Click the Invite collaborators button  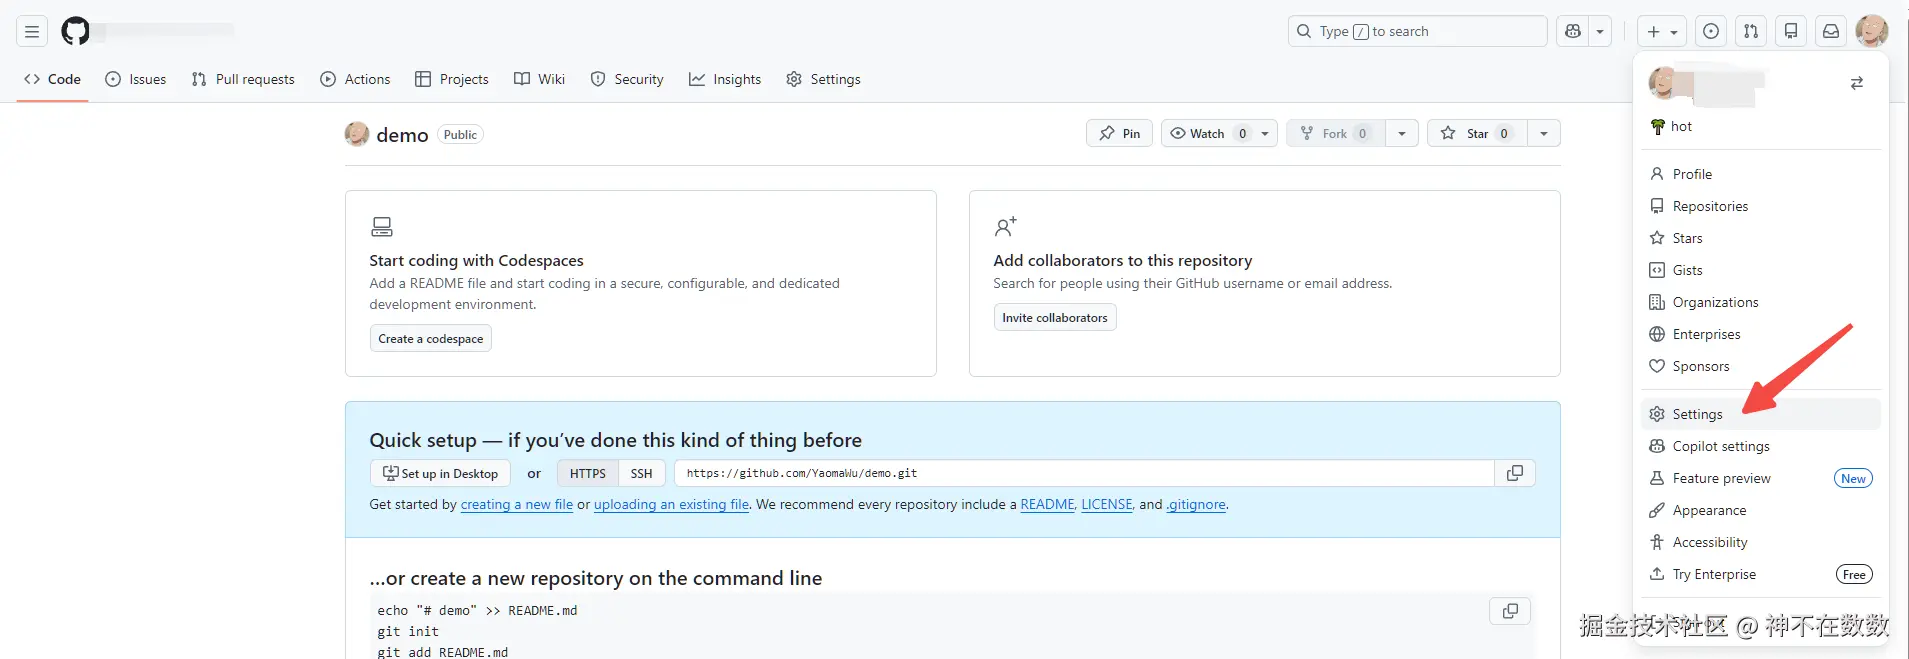1055,318
